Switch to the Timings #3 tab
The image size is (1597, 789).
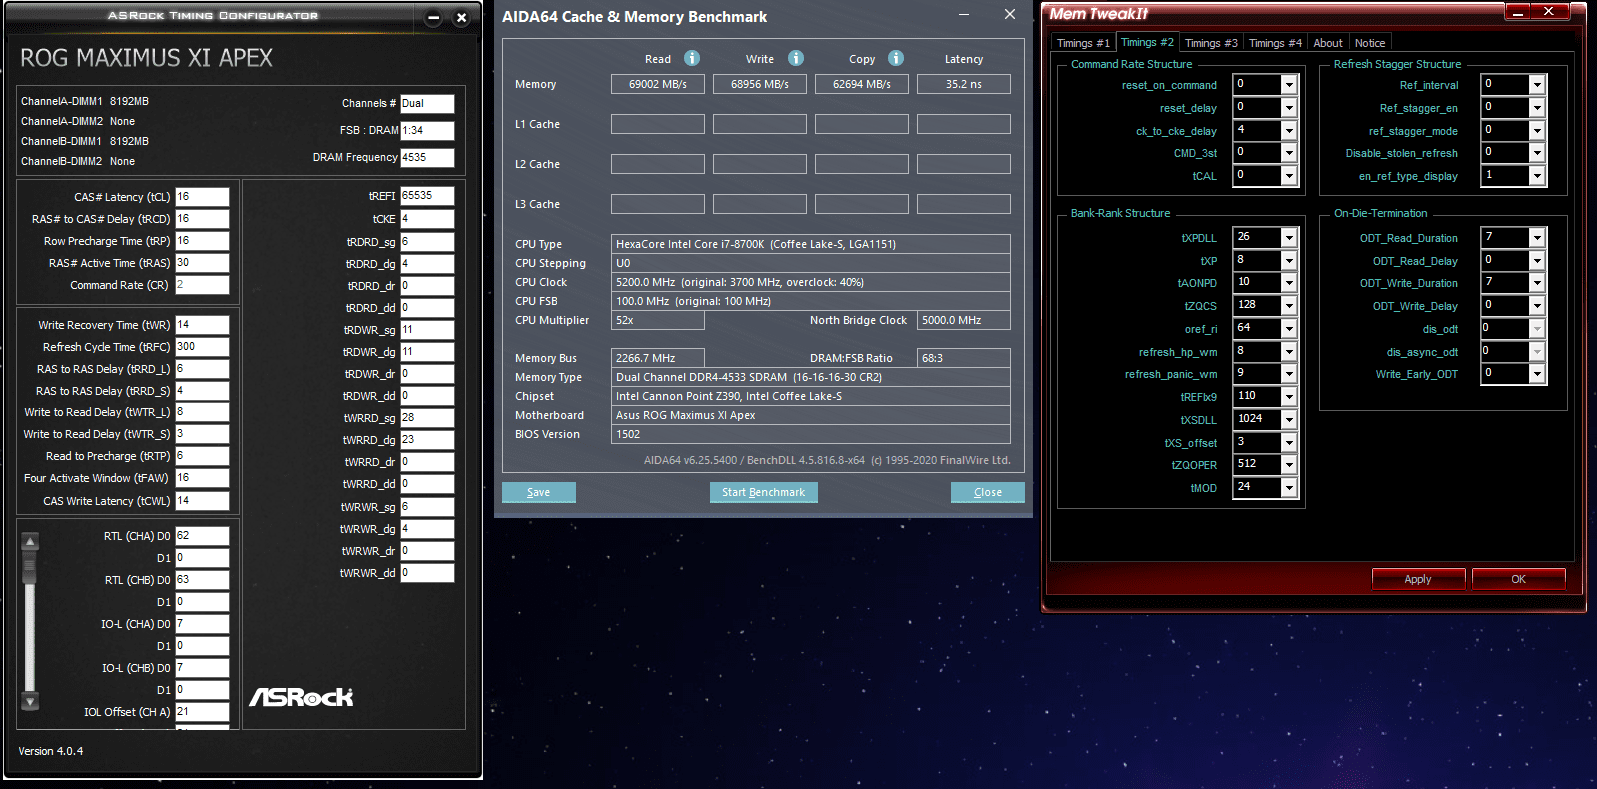[1211, 43]
